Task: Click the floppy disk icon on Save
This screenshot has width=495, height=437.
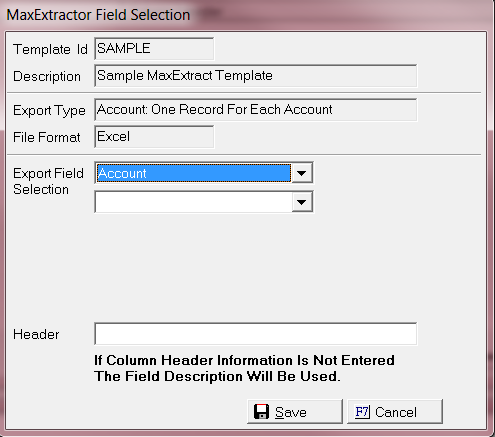Action: pos(261,412)
